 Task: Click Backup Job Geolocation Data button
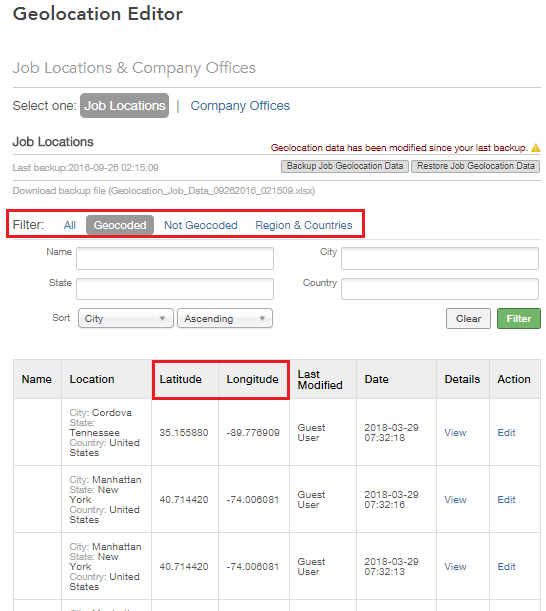pyautogui.click(x=345, y=166)
